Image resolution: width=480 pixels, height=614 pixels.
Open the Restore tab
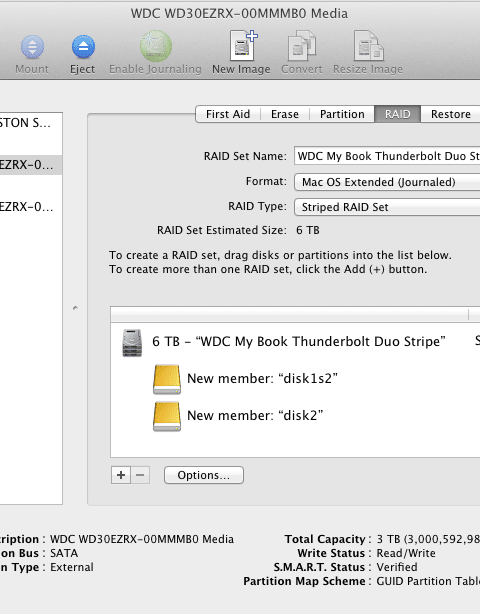coord(451,114)
